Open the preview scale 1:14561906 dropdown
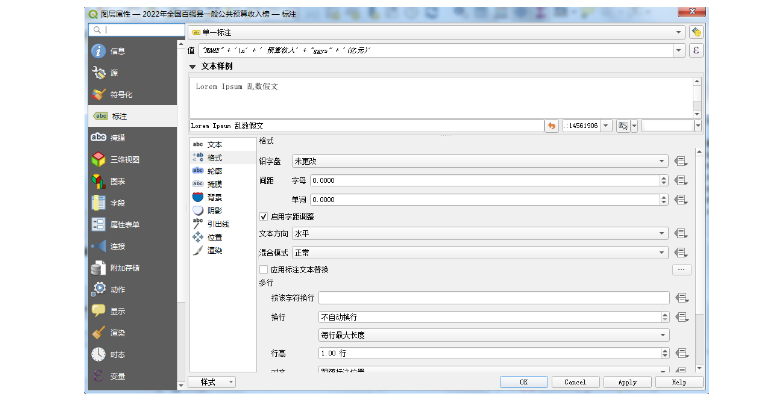Screen dimensions: 773x413 click(606, 126)
